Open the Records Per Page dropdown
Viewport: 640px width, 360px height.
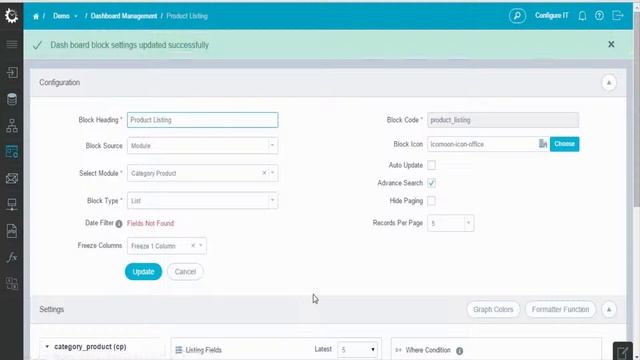point(451,223)
